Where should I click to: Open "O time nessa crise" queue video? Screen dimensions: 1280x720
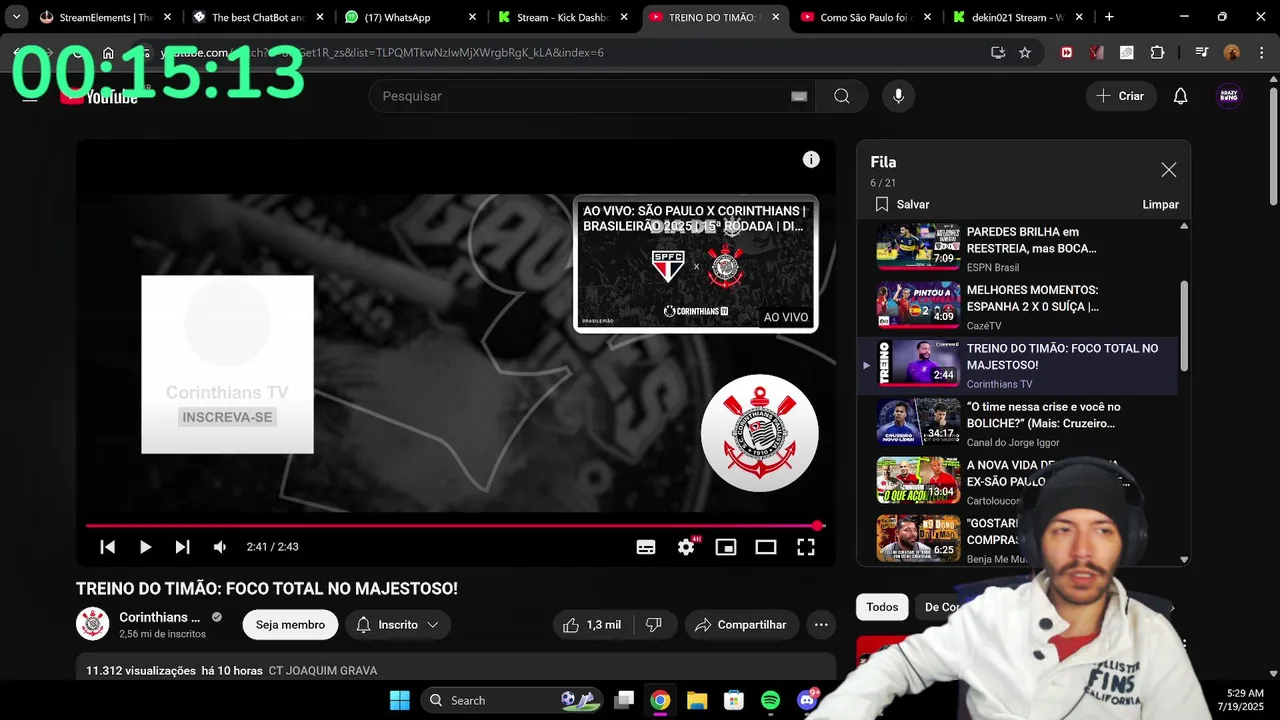1017,423
